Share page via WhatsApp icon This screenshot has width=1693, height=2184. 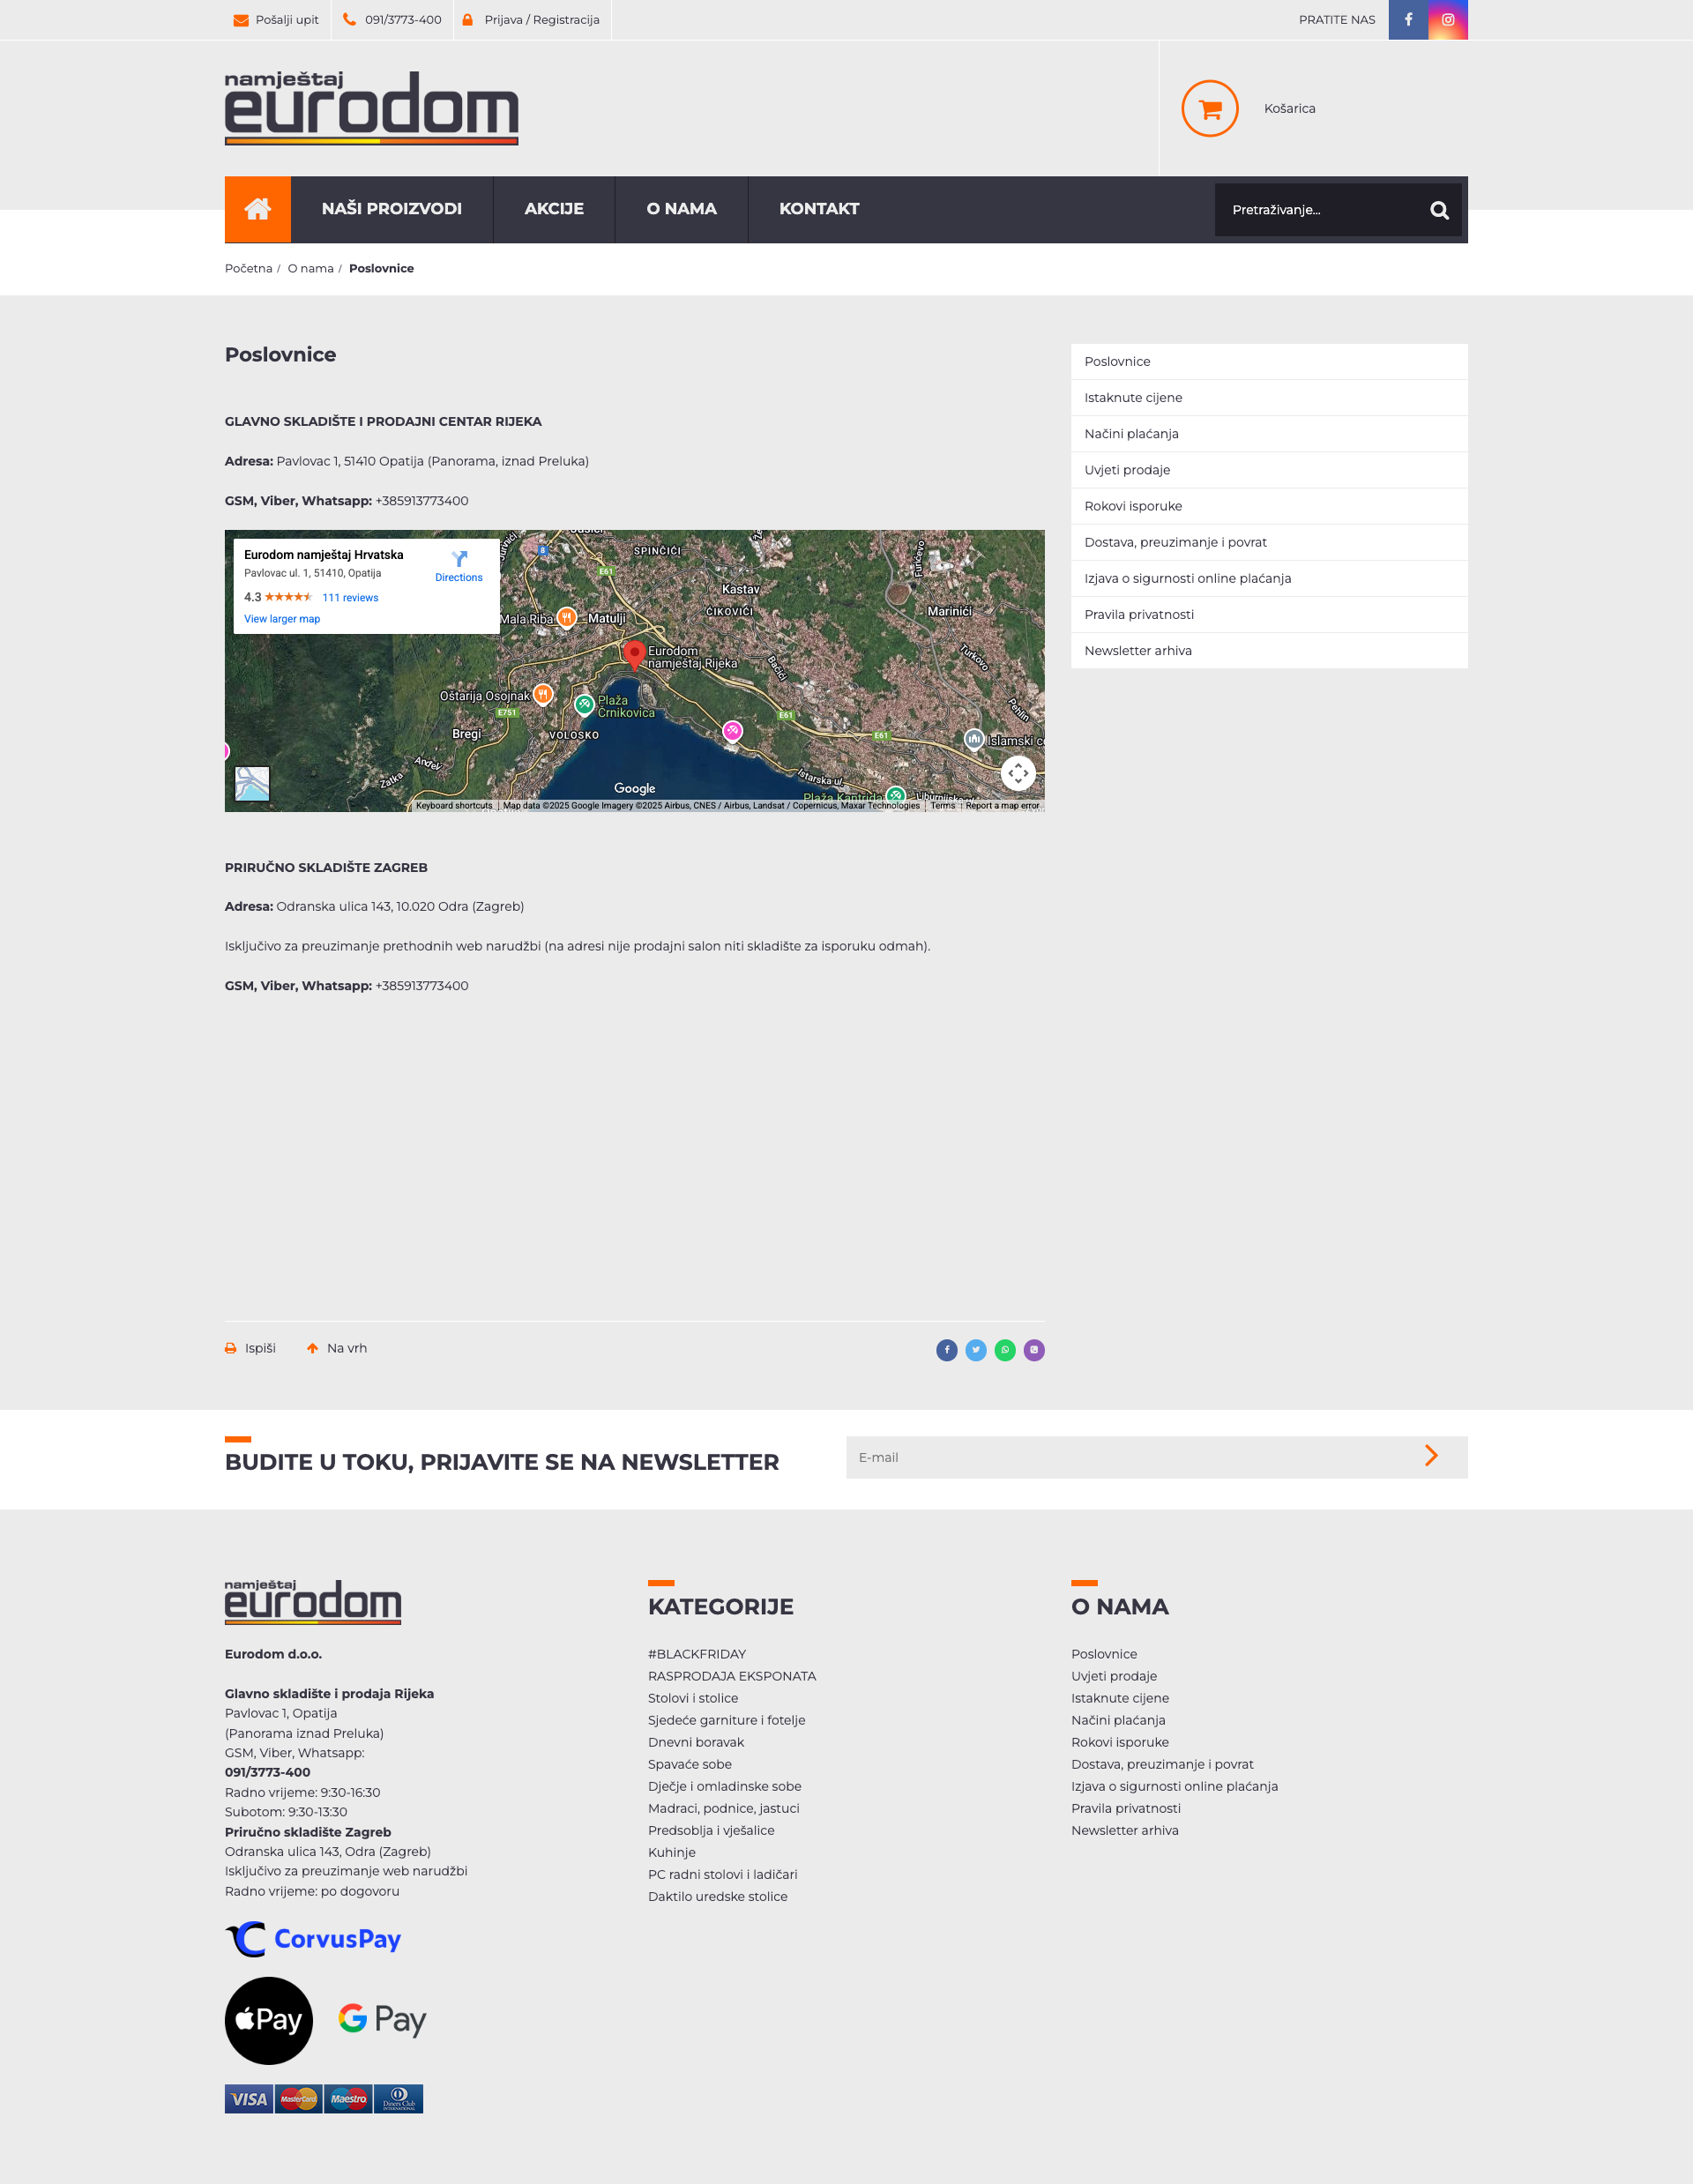click(x=1004, y=1350)
